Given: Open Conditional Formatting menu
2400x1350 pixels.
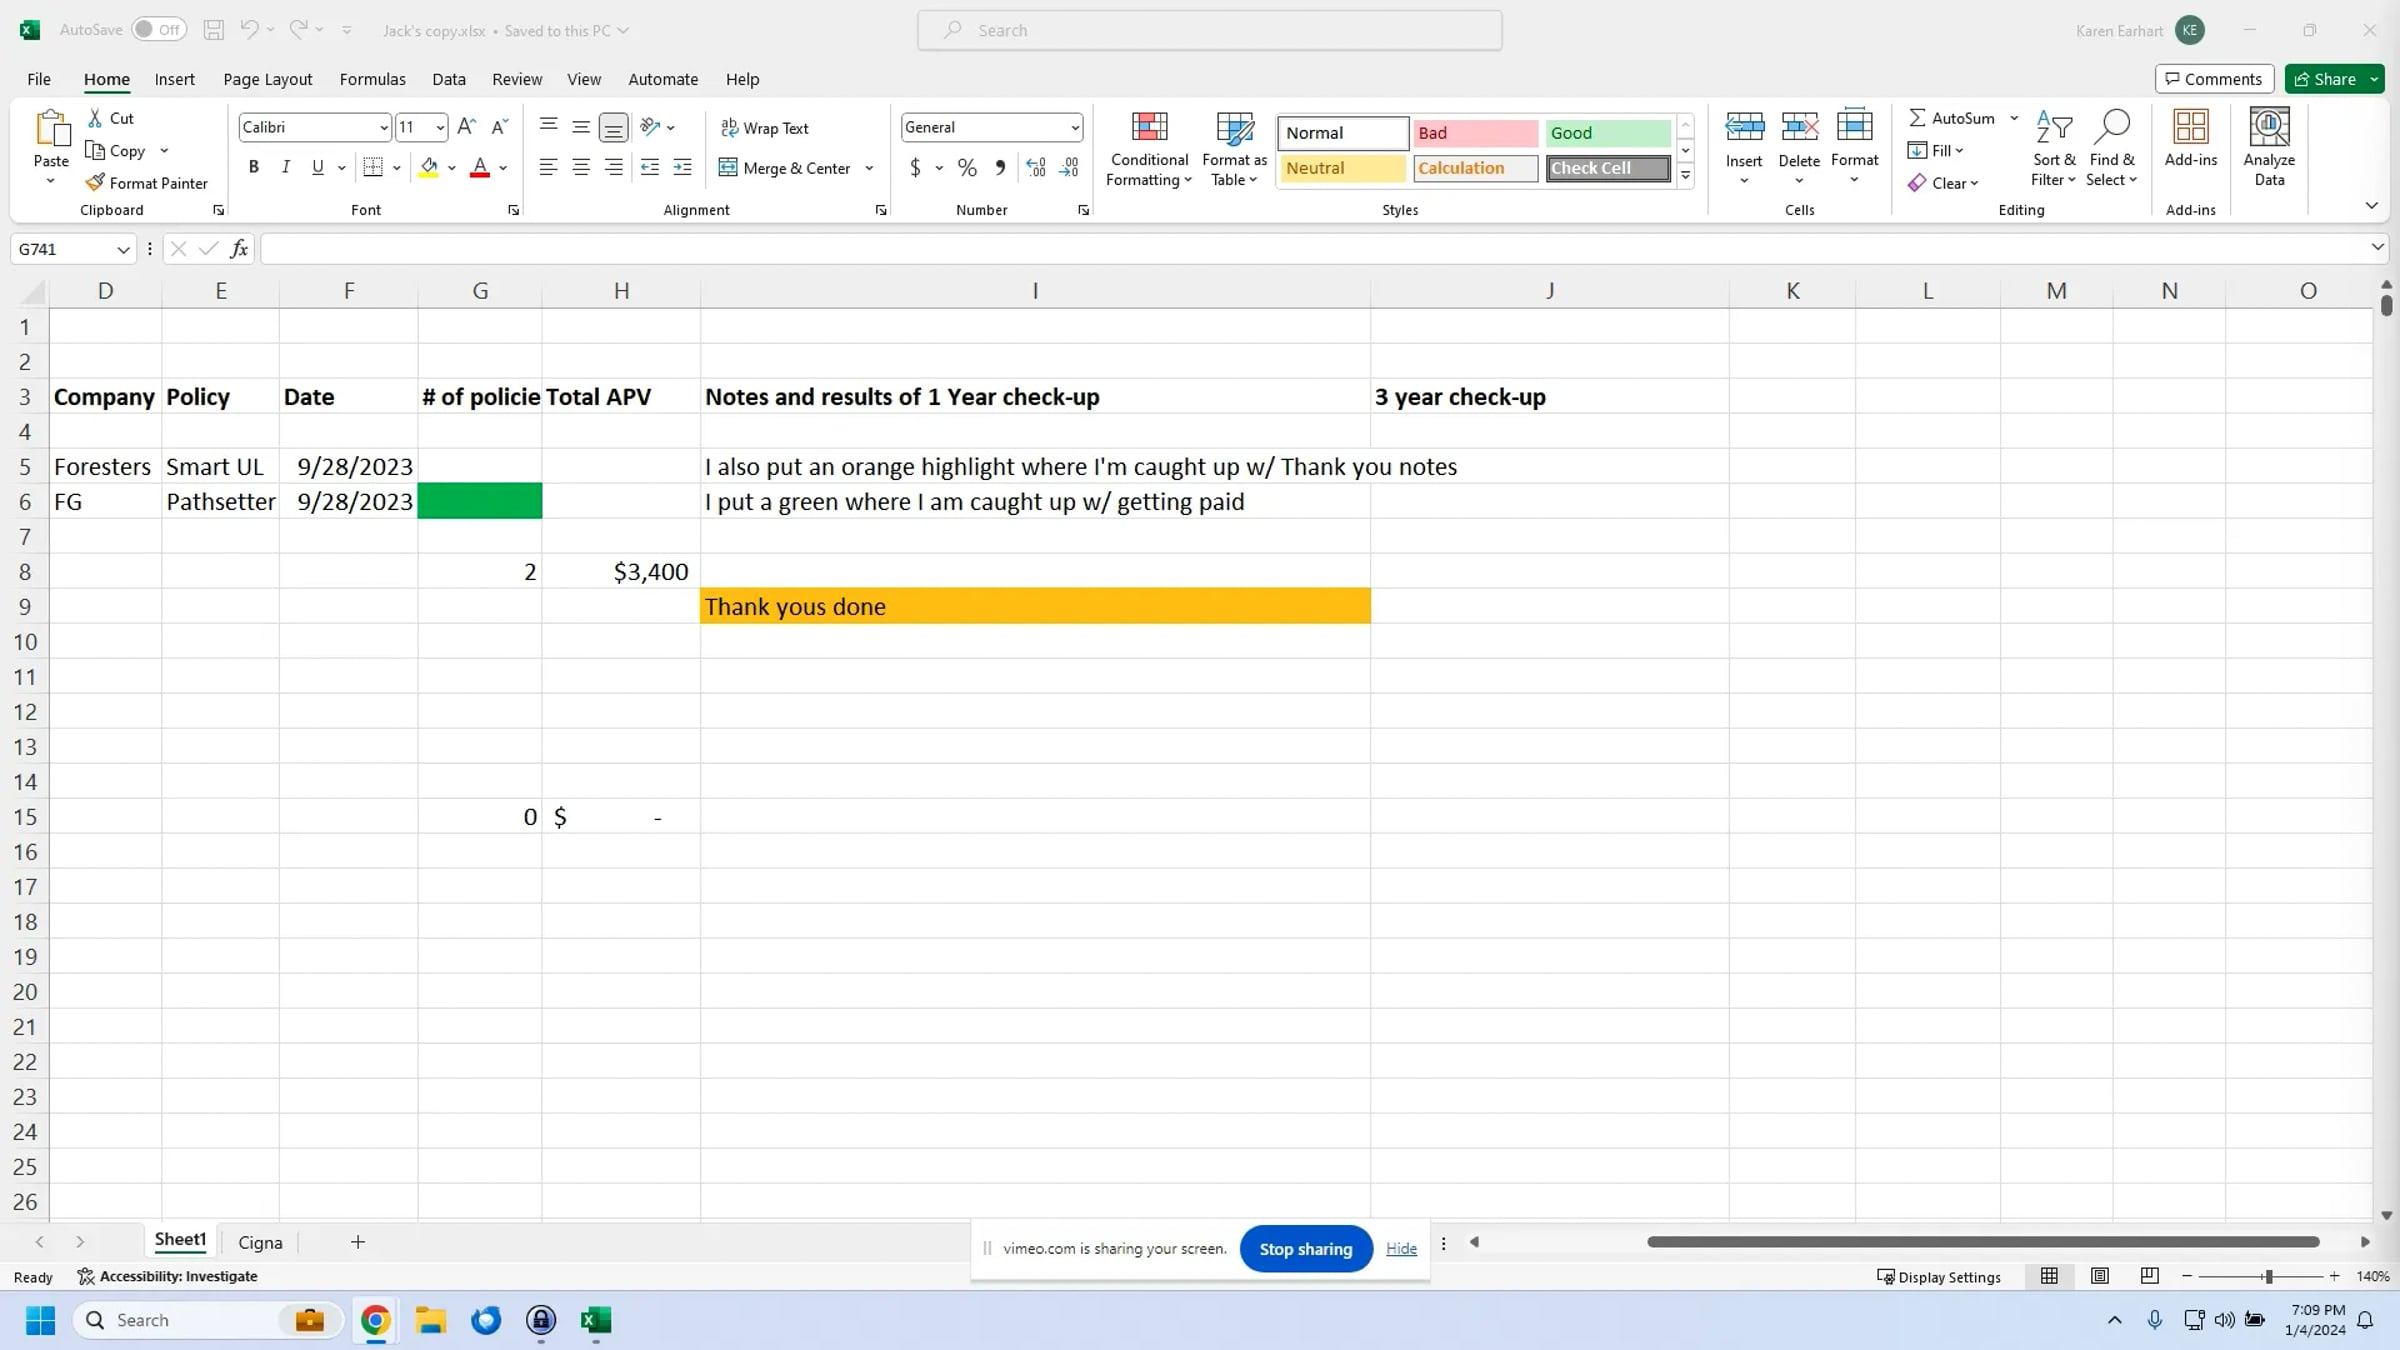Looking at the screenshot, I should tap(1149, 149).
